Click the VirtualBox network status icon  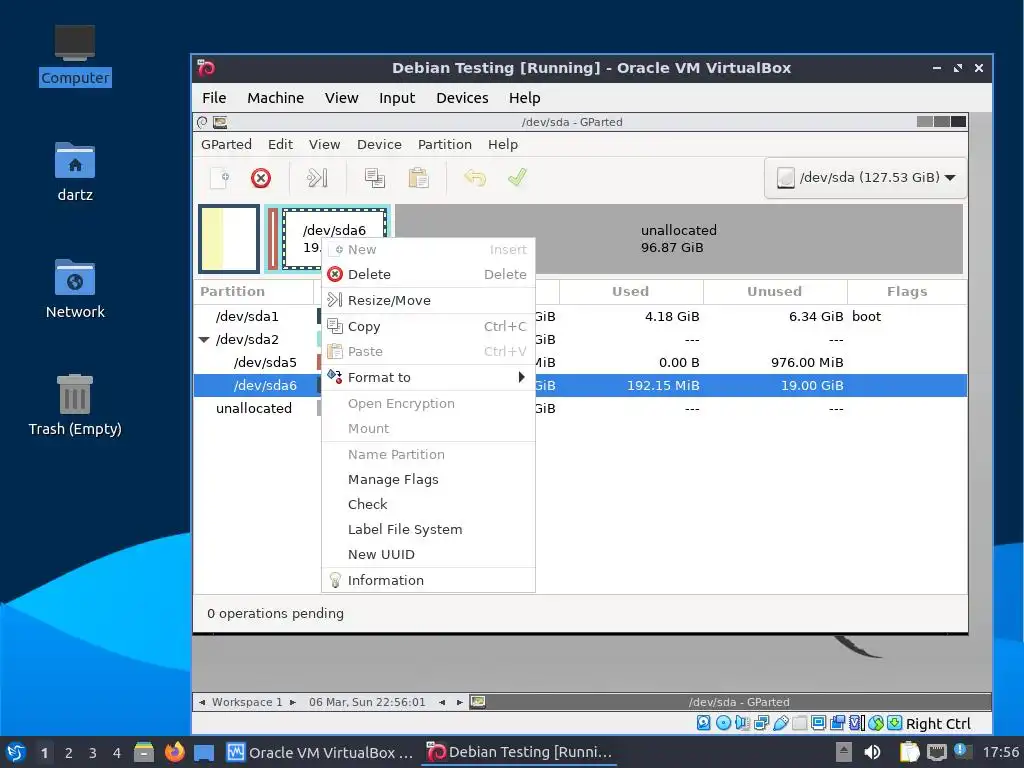[x=761, y=723]
